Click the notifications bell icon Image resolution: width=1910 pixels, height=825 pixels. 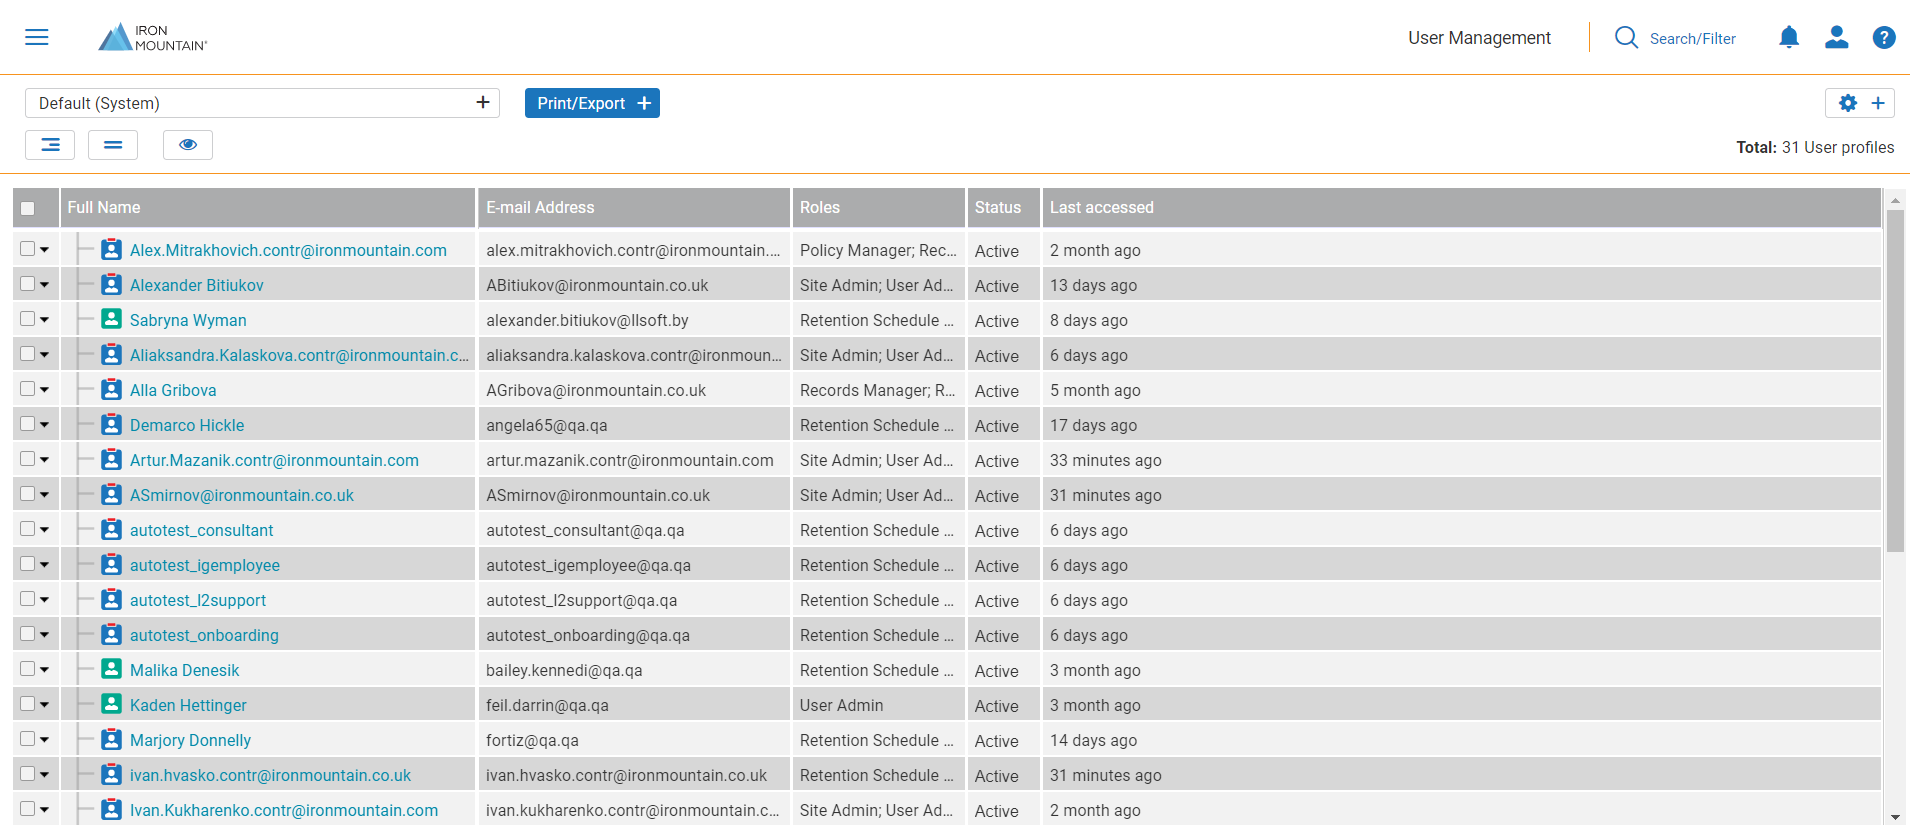tap(1789, 38)
